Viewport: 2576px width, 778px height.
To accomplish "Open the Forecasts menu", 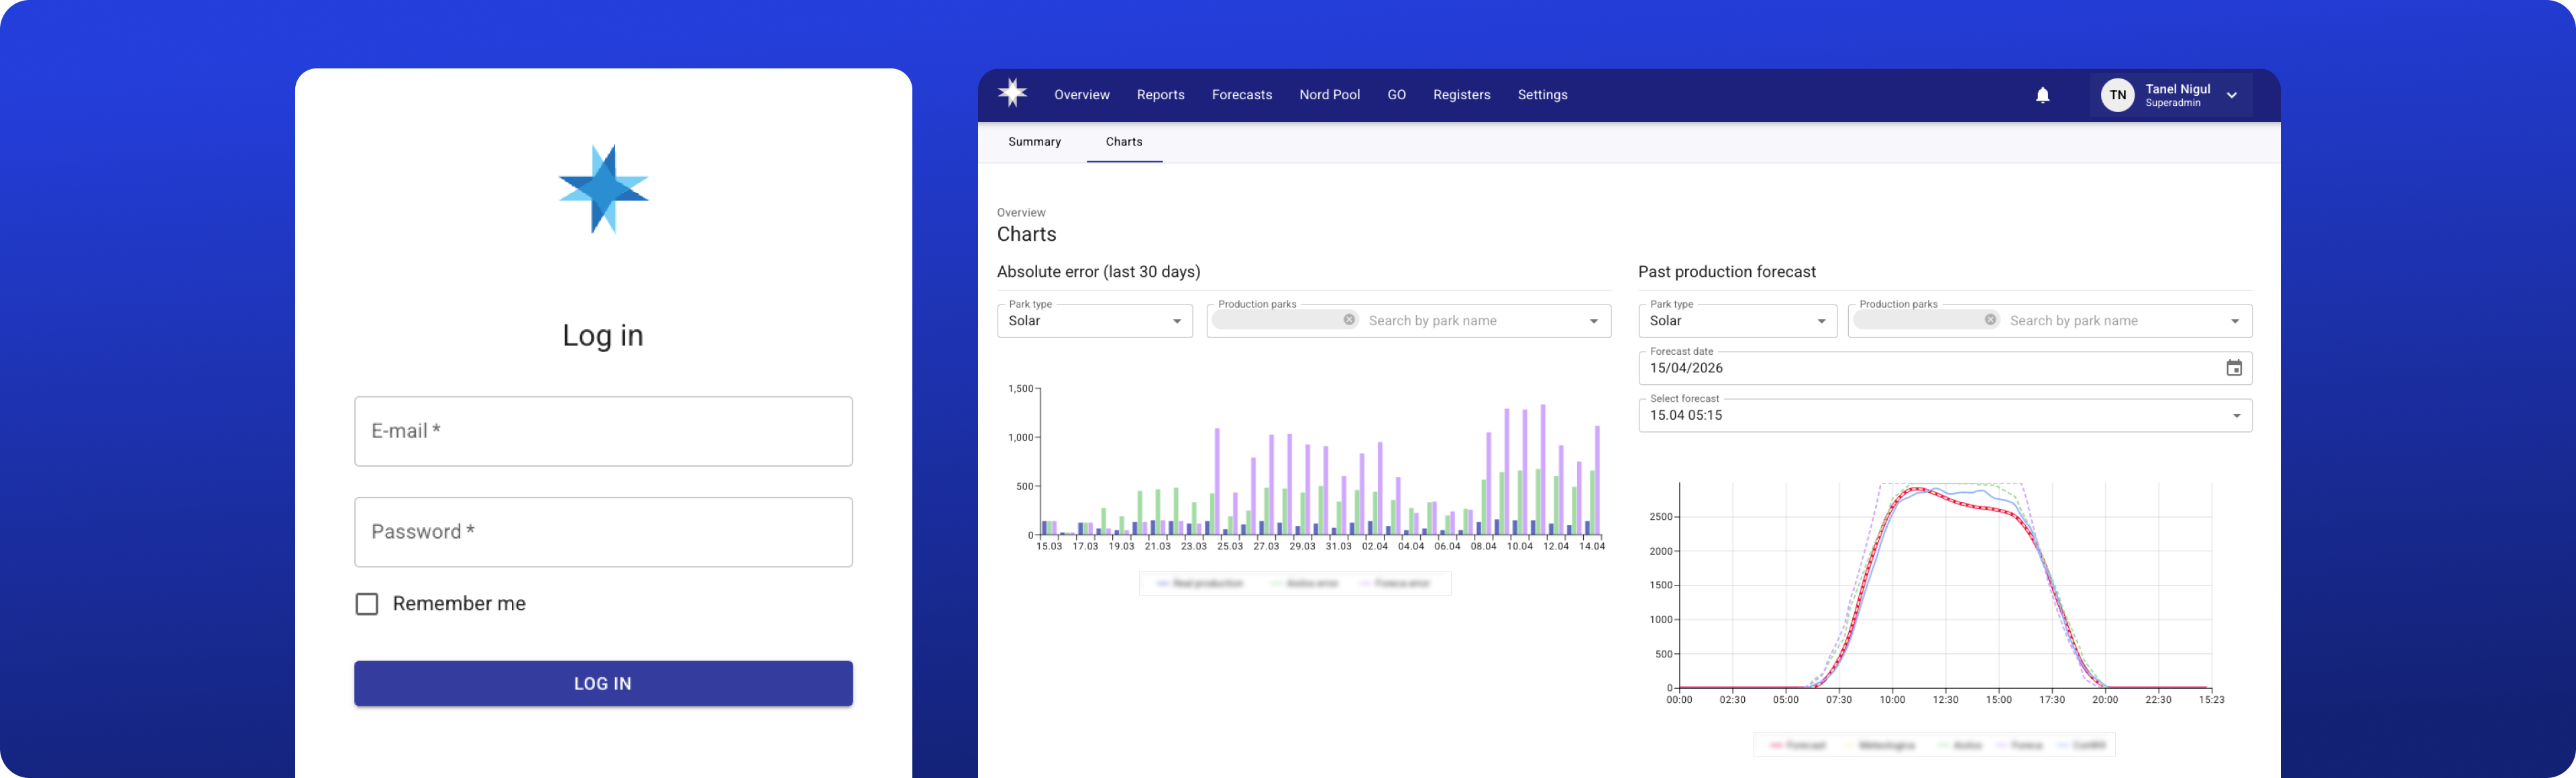I will [x=1241, y=95].
